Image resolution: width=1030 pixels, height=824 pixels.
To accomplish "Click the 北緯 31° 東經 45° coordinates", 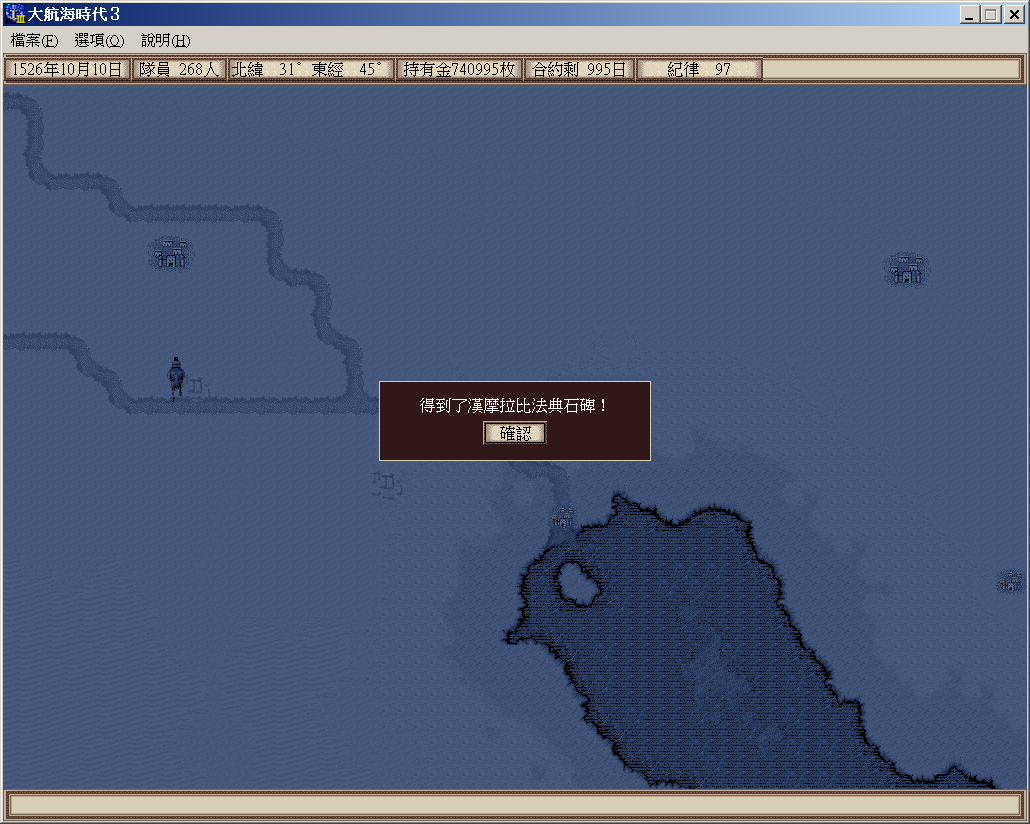I will (x=310, y=70).
